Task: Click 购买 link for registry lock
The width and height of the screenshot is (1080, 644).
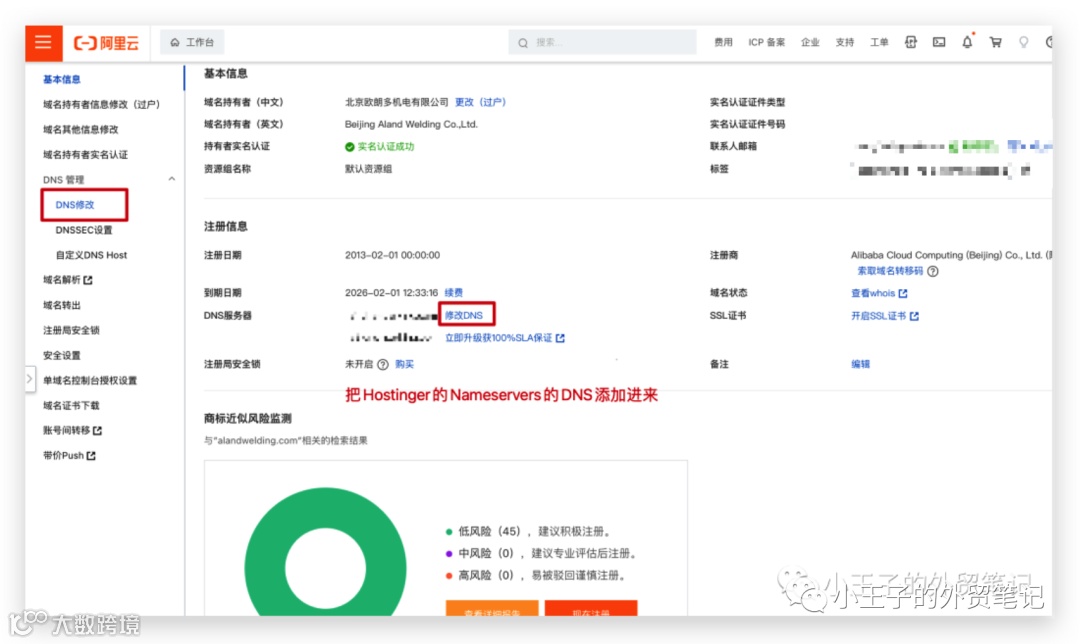Action: (x=404, y=364)
